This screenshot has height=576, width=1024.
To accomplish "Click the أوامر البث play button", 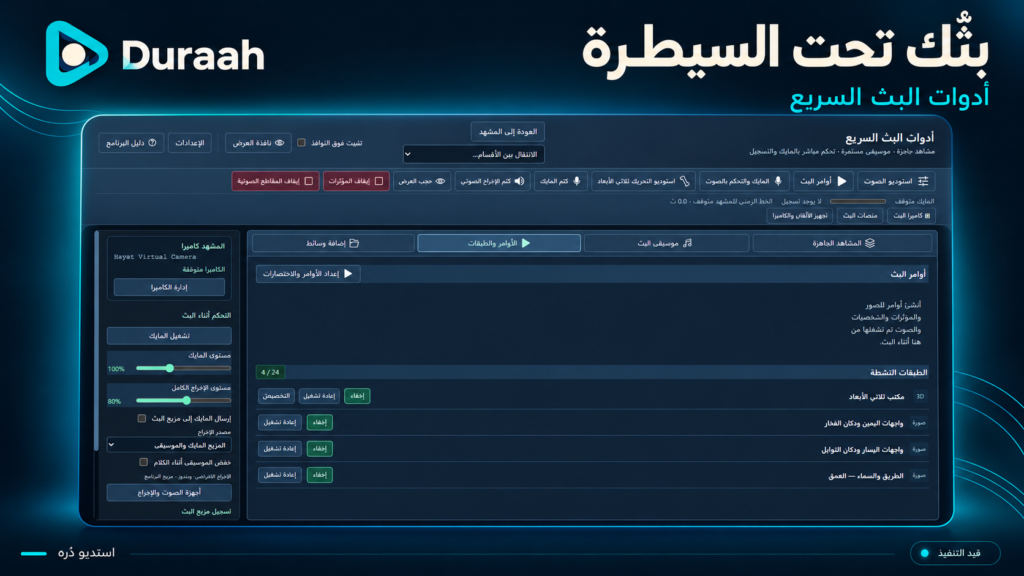I will coord(823,181).
